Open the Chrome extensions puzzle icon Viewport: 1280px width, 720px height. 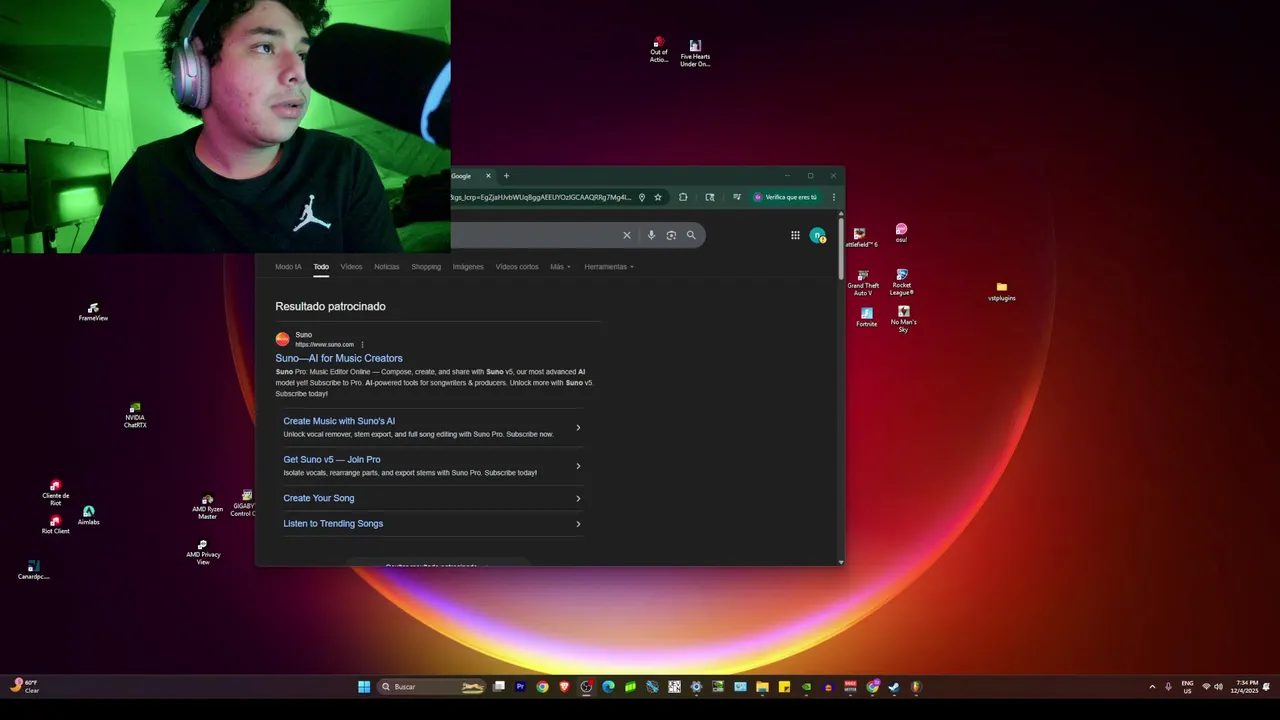(x=683, y=197)
